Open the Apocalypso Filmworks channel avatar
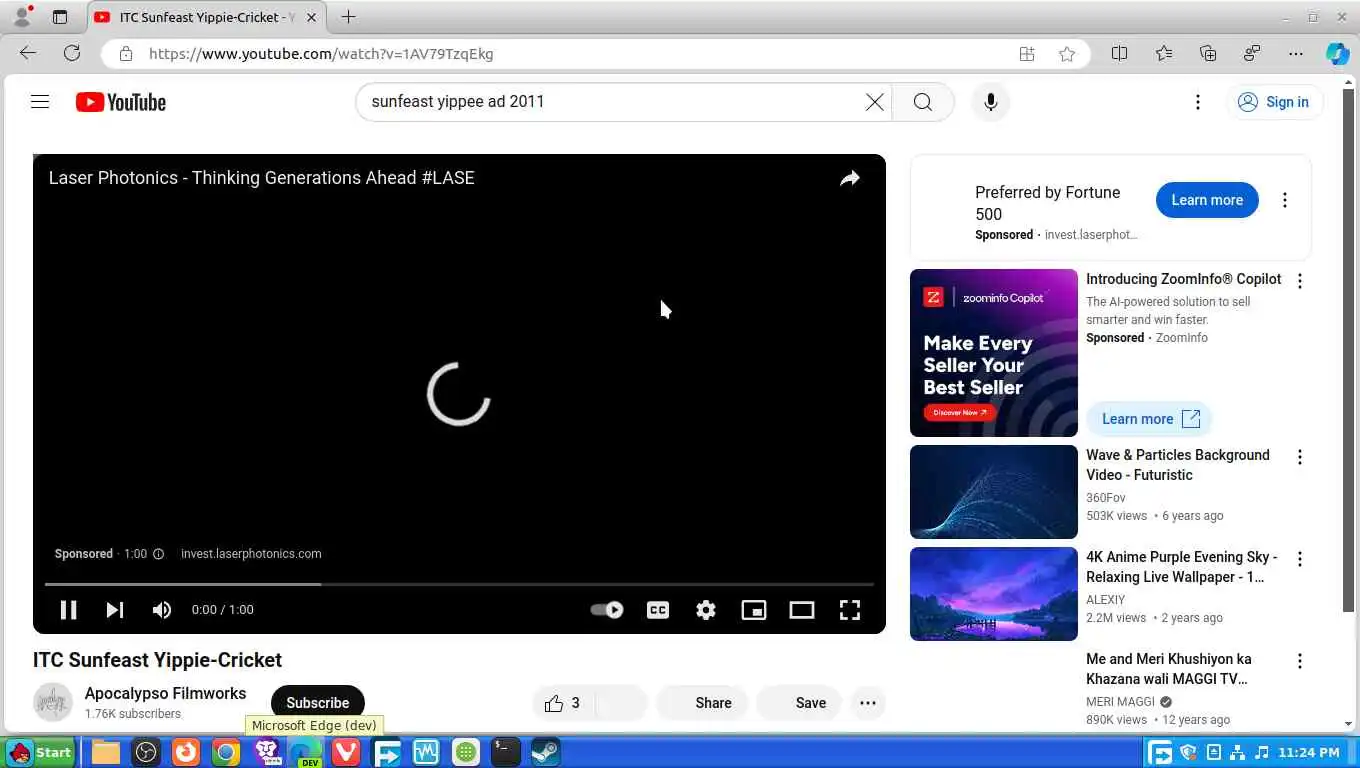Viewport: 1360px width, 768px height. tap(53, 703)
